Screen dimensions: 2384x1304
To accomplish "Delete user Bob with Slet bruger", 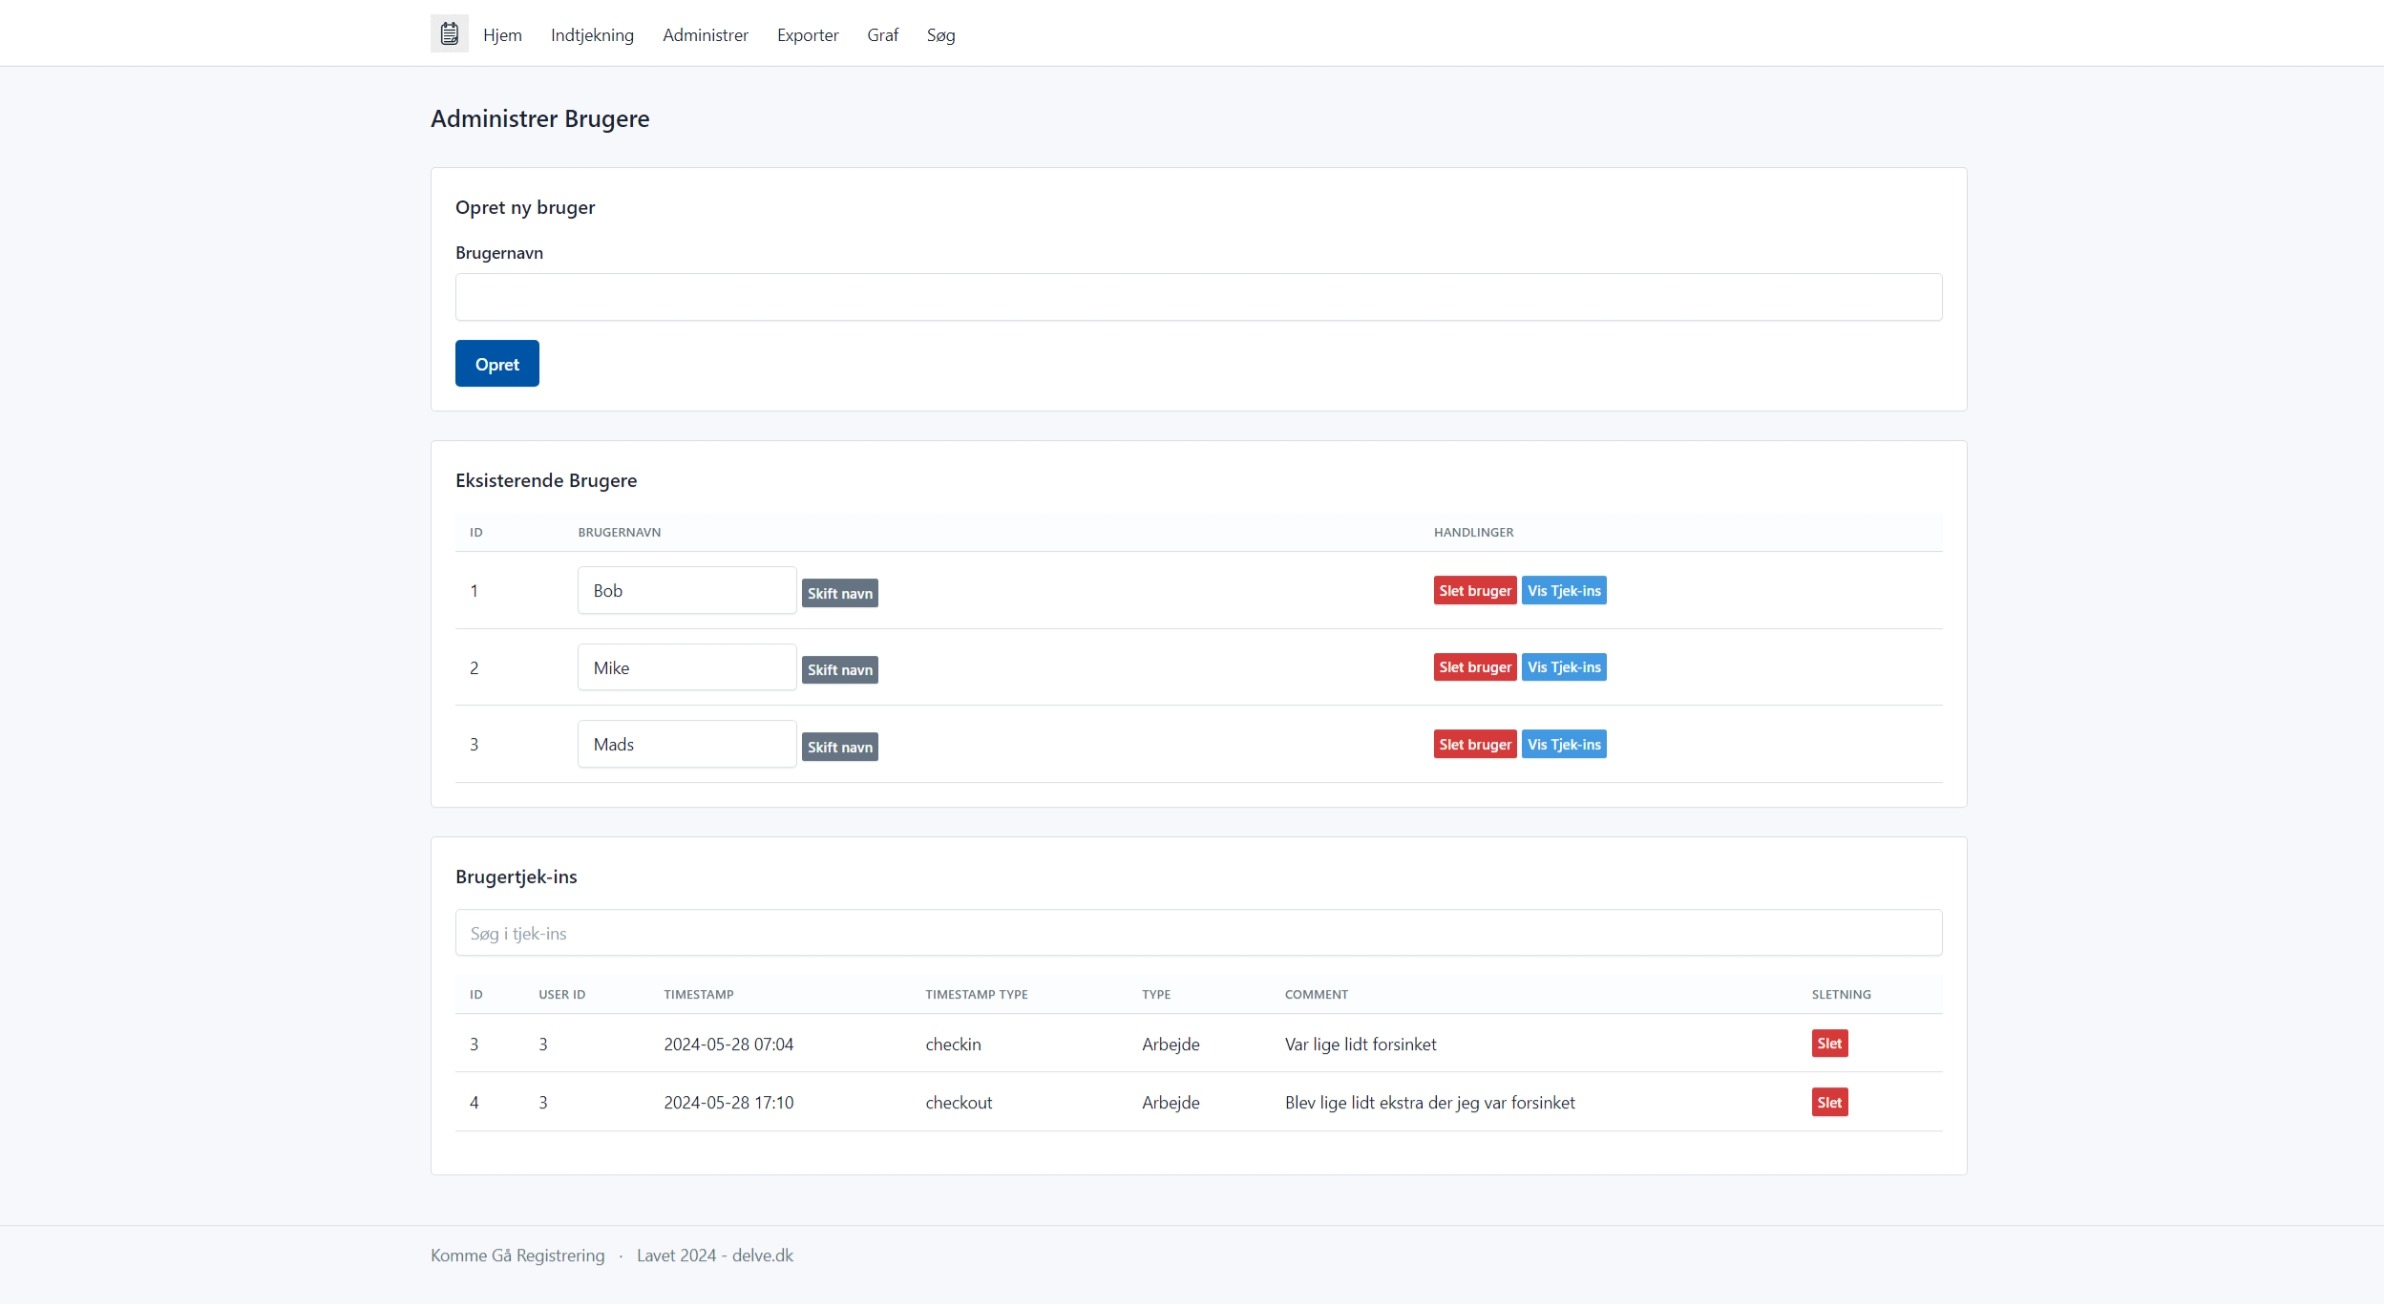I will click(x=1475, y=590).
